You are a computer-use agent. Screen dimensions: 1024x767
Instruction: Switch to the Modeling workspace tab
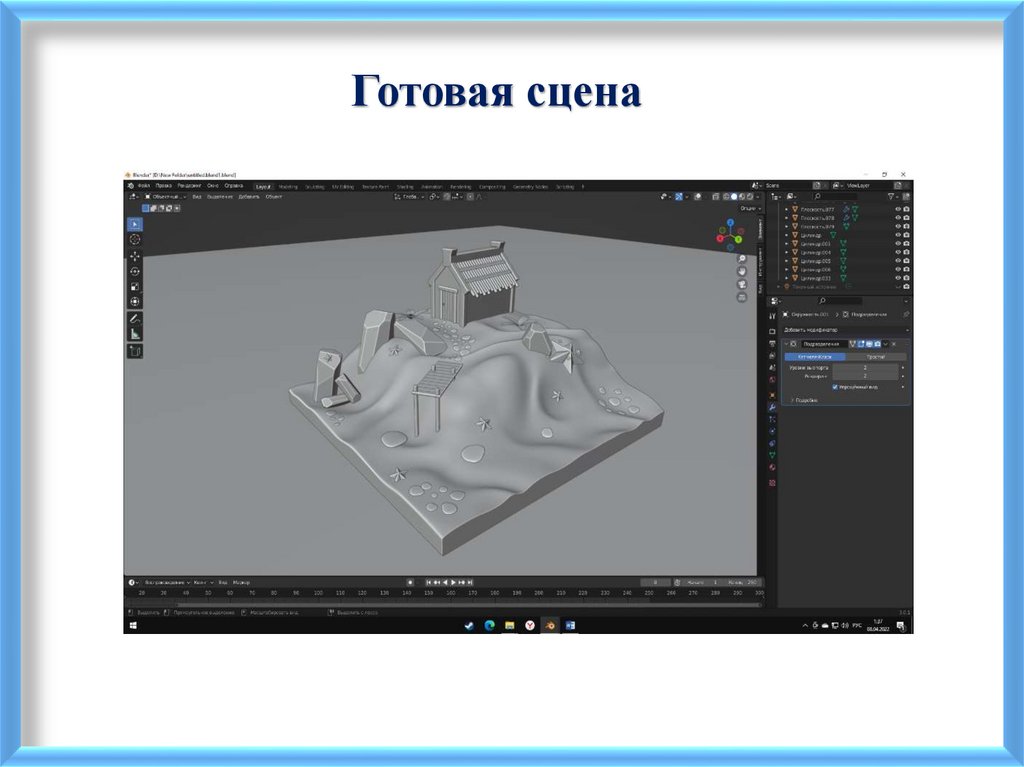(x=288, y=187)
